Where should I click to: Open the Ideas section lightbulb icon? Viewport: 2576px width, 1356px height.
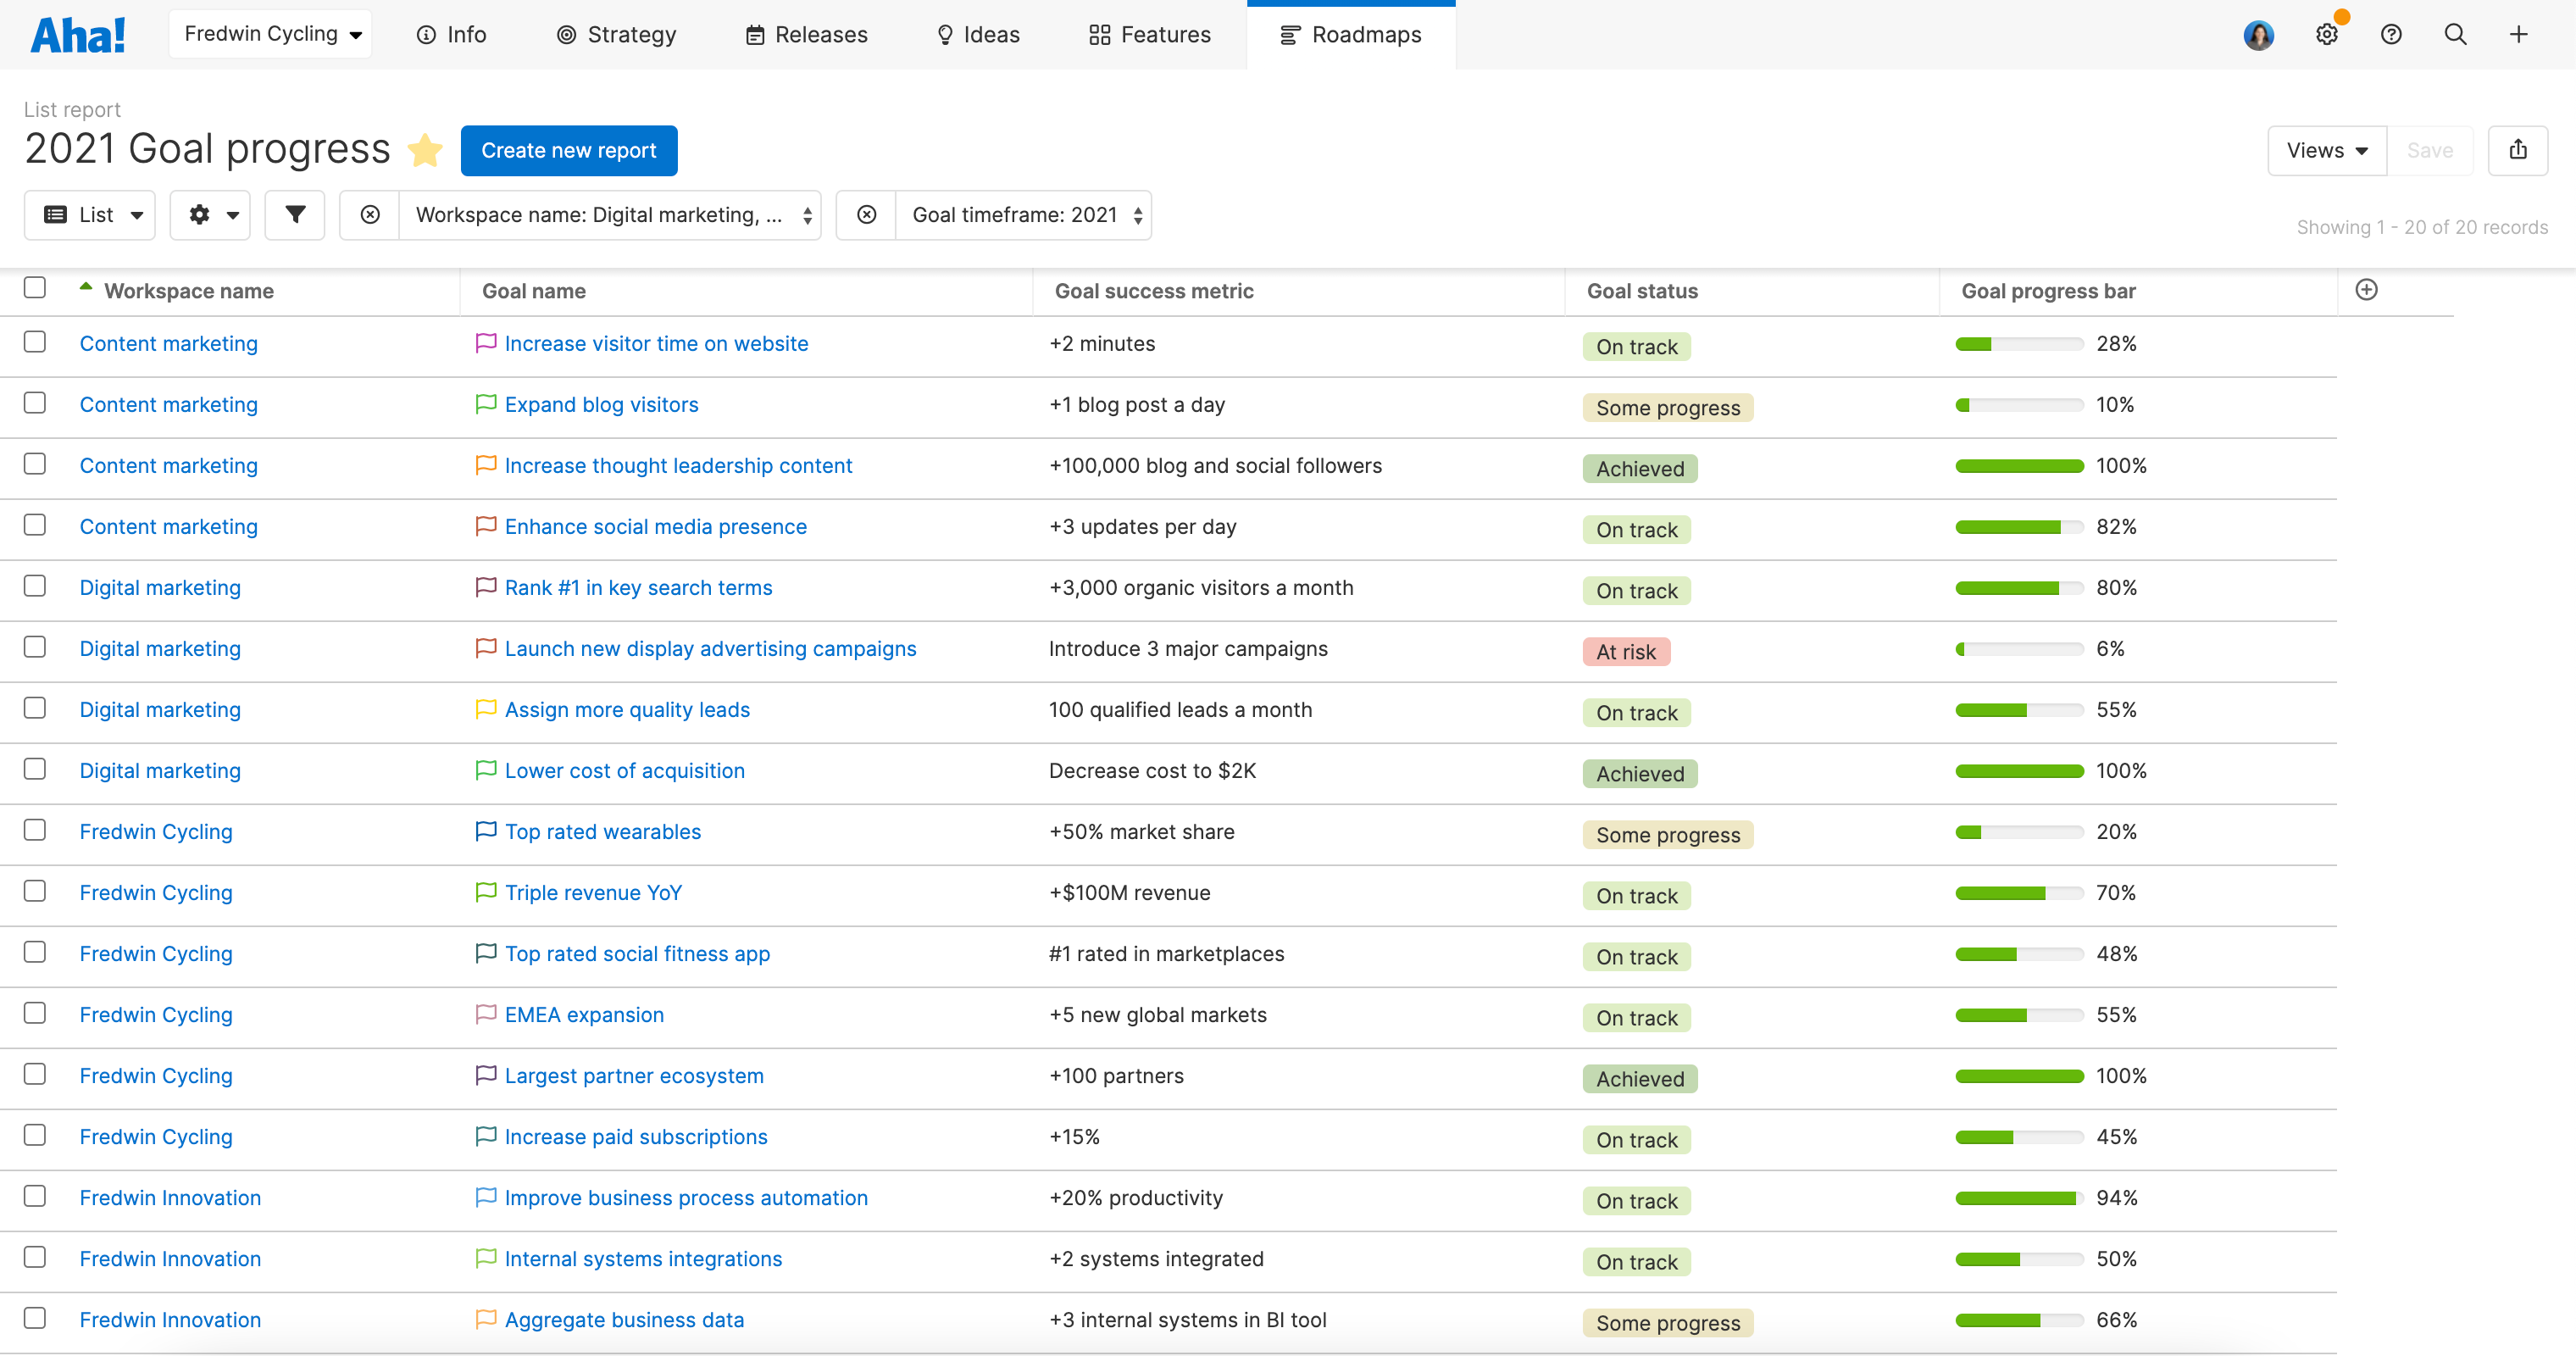[944, 34]
